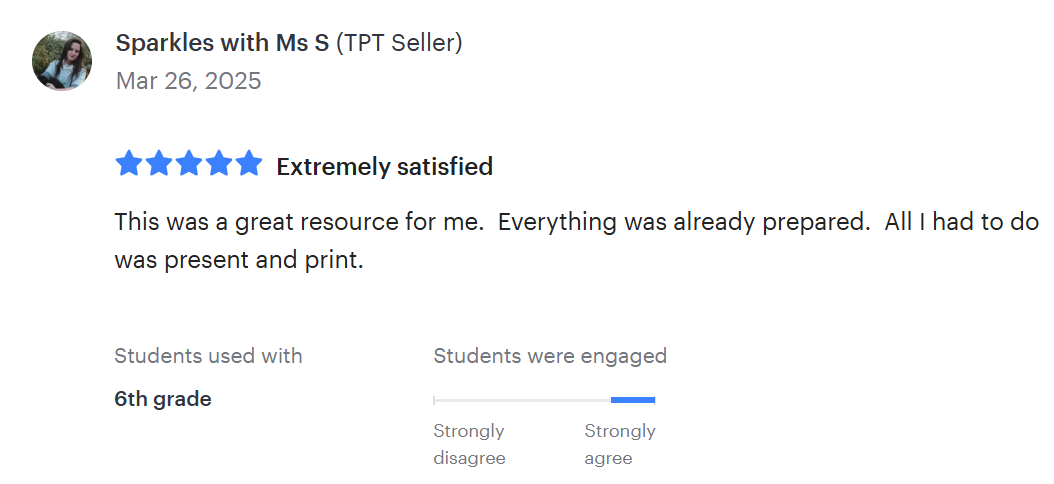Click the 6th grade value
The width and height of the screenshot is (1054, 484).
click(x=163, y=399)
